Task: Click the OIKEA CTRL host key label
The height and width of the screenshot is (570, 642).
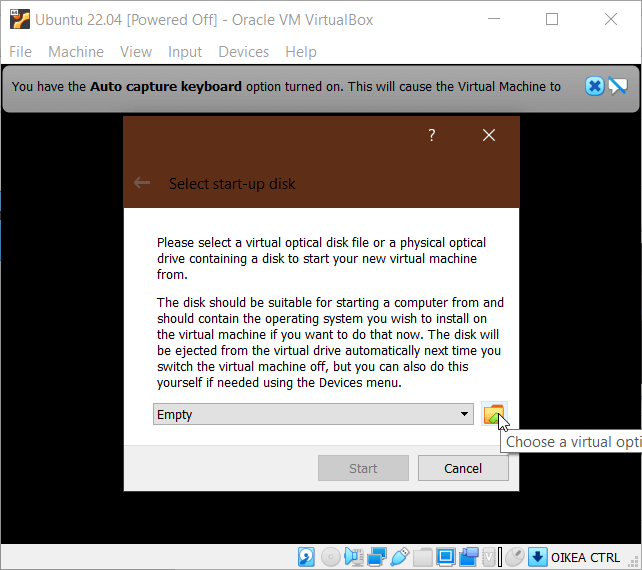Action: (x=585, y=558)
